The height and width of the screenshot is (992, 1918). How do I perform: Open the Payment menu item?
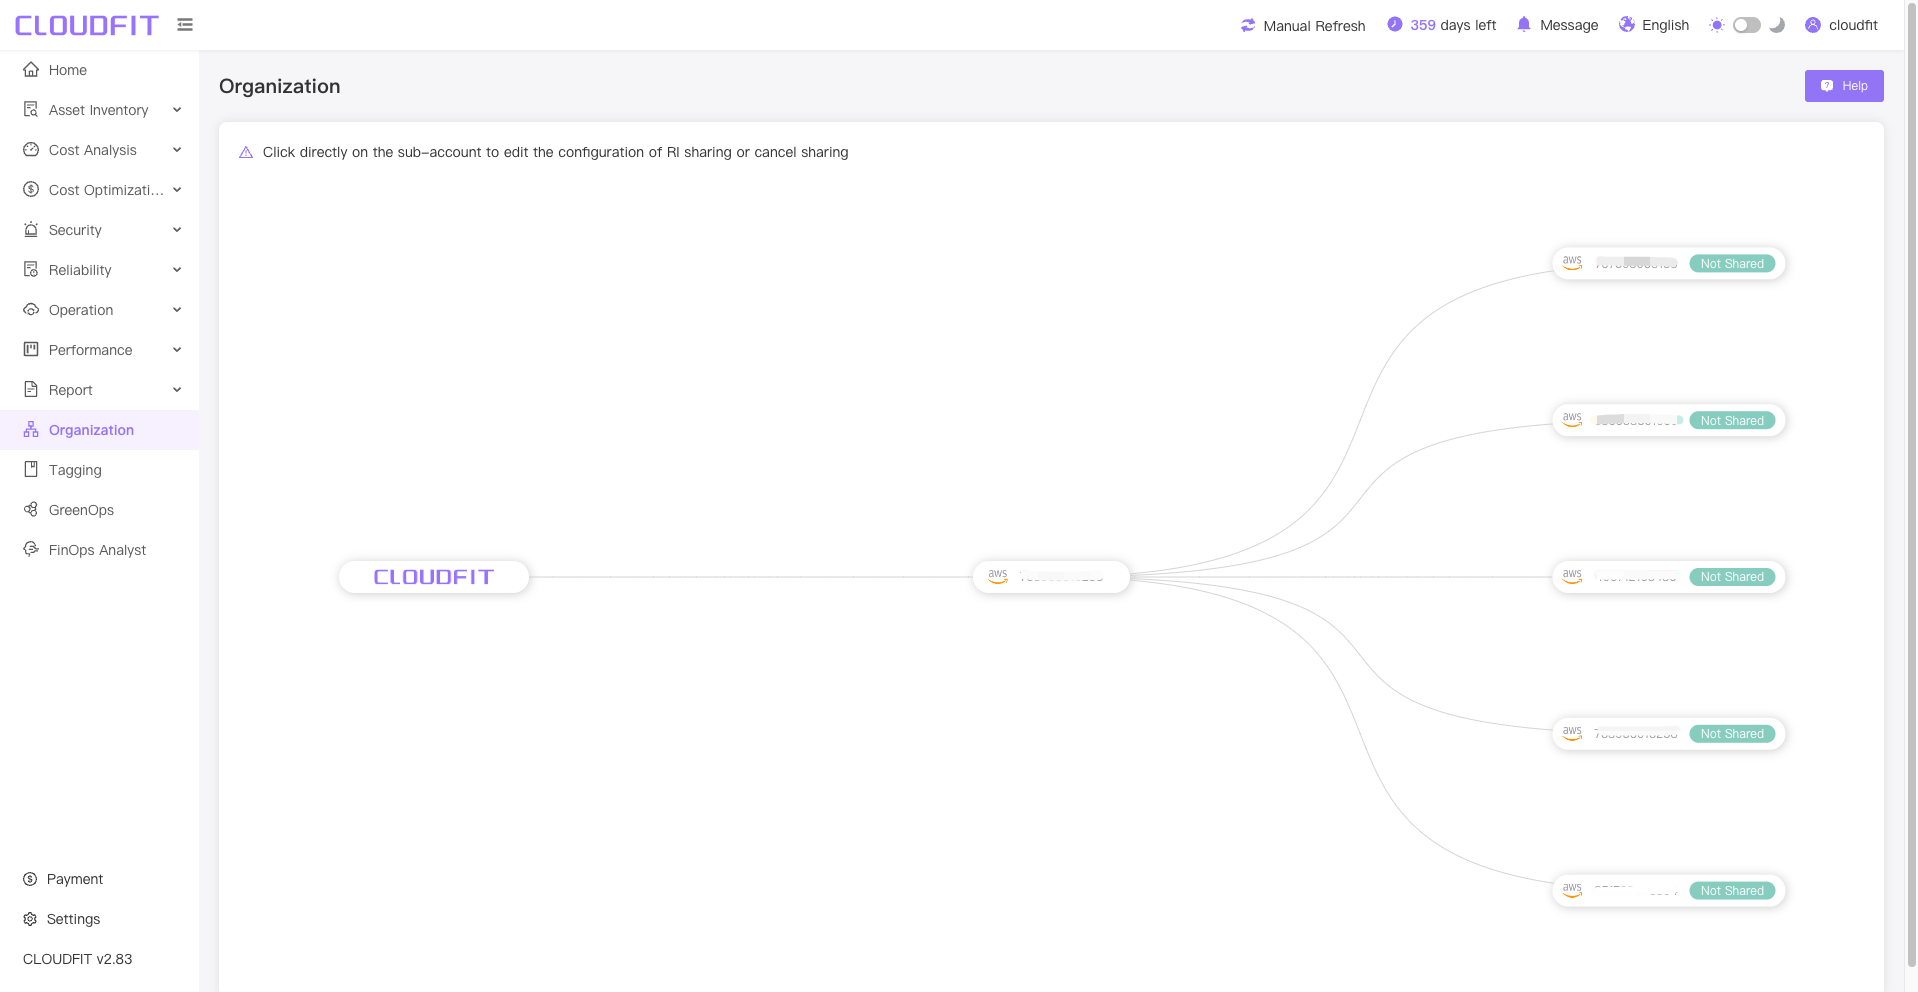coord(99,879)
